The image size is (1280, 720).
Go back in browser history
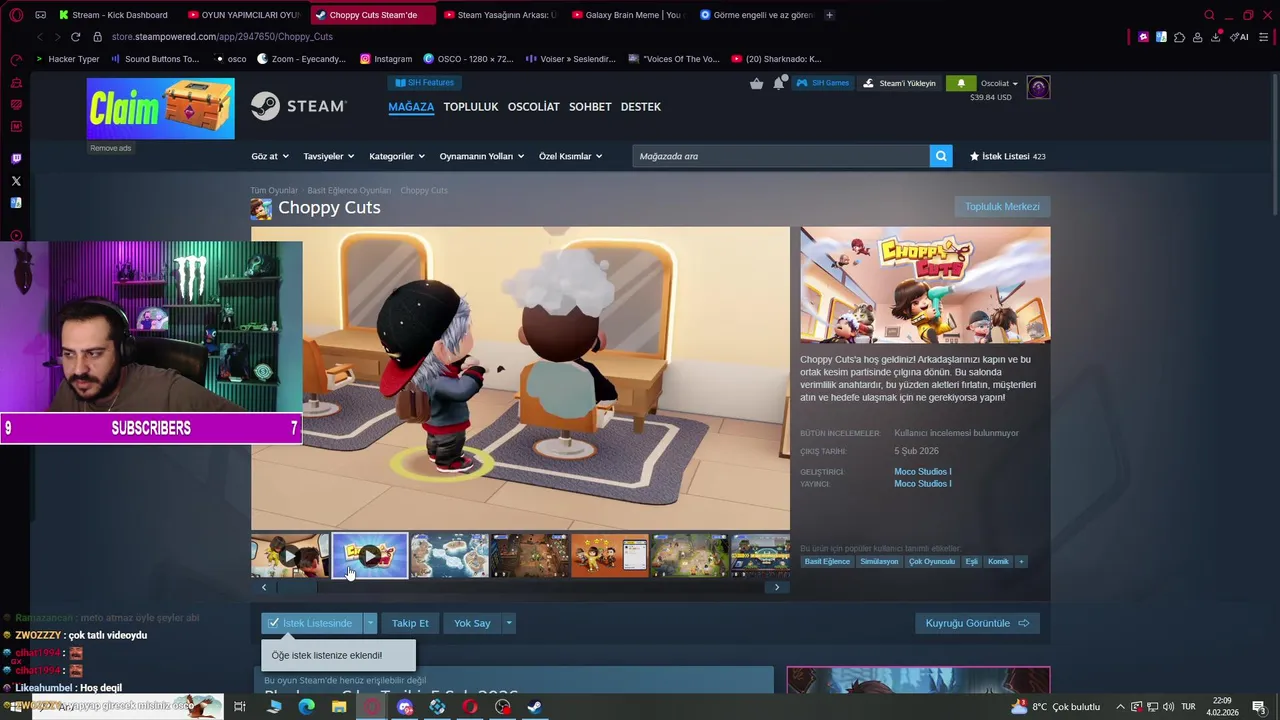(x=39, y=37)
